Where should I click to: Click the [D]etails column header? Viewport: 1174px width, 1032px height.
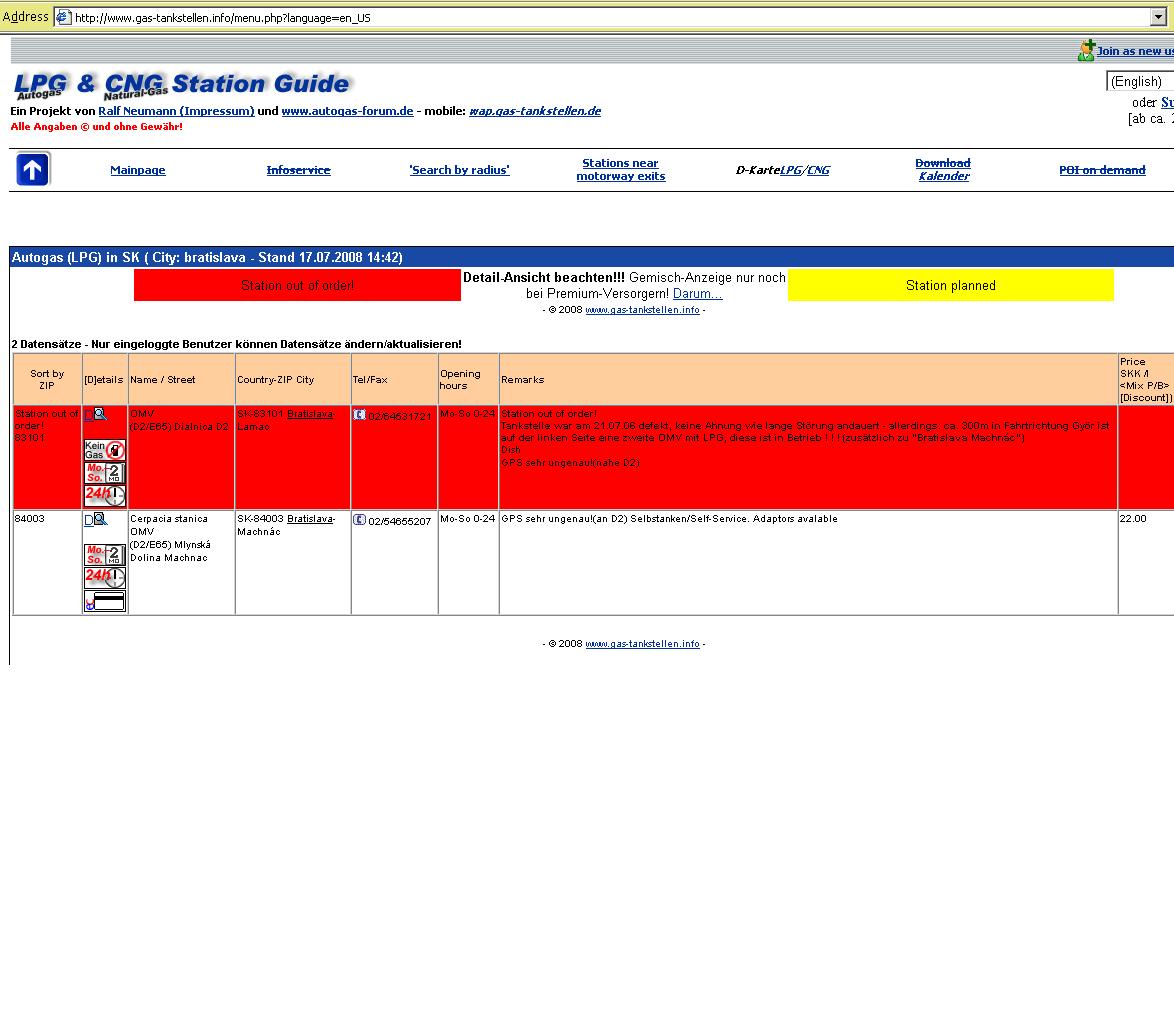[104, 380]
